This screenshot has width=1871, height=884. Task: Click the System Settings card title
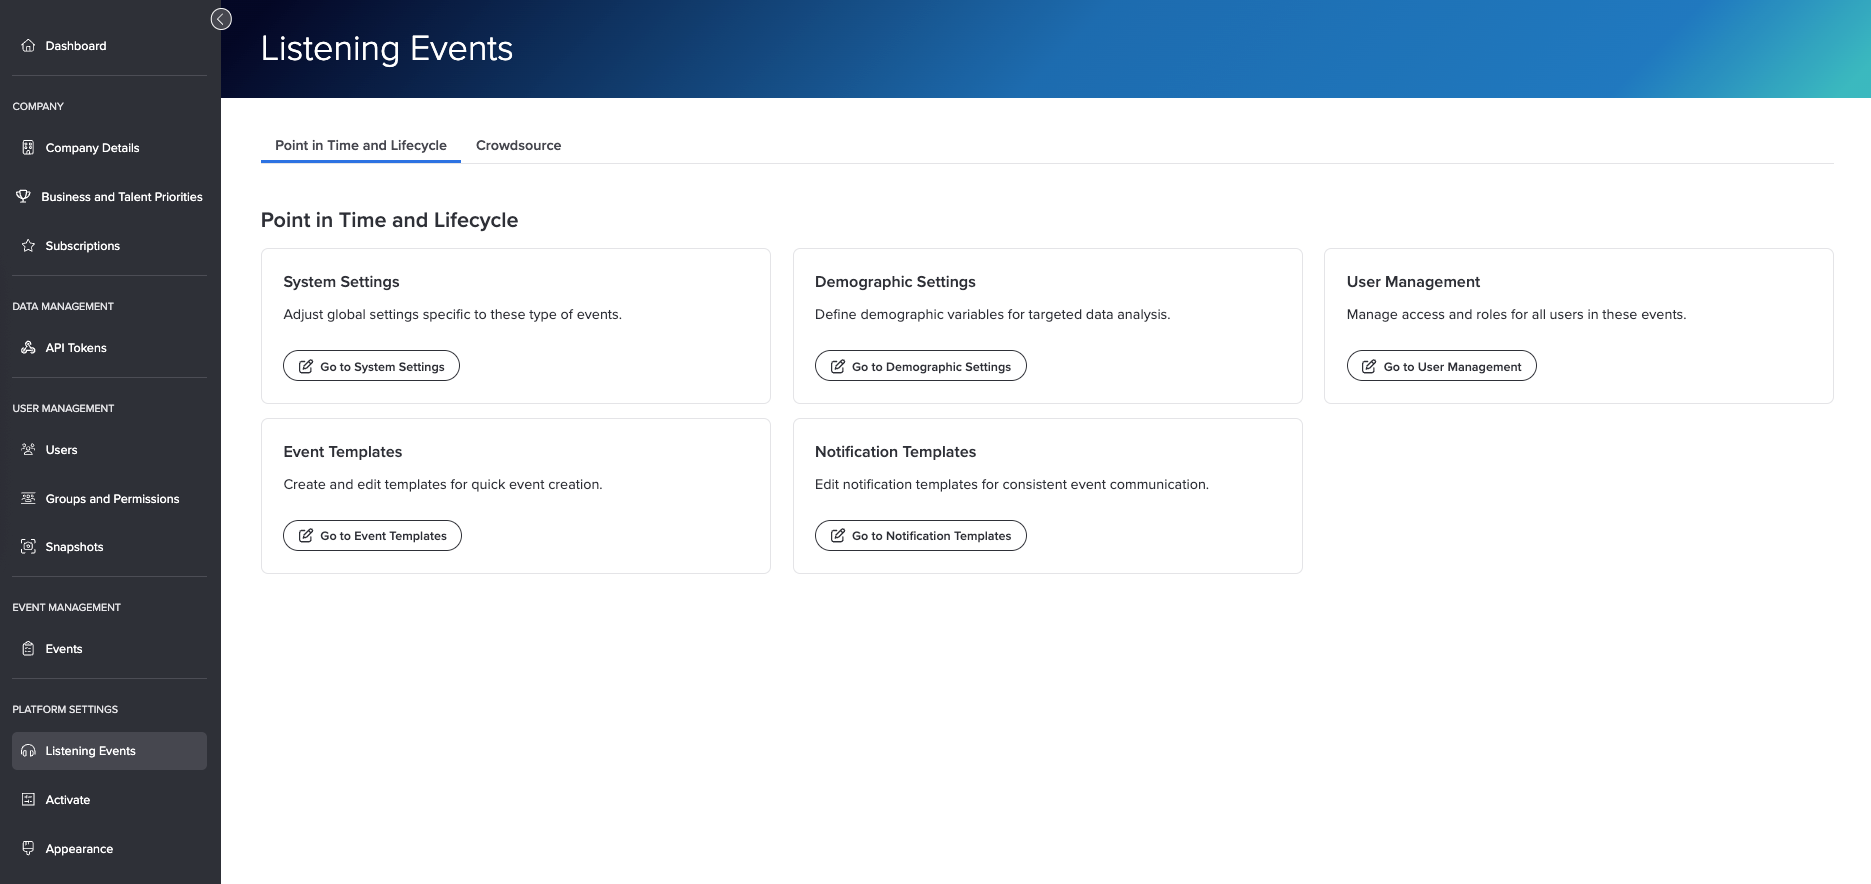(x=341, y=282)
